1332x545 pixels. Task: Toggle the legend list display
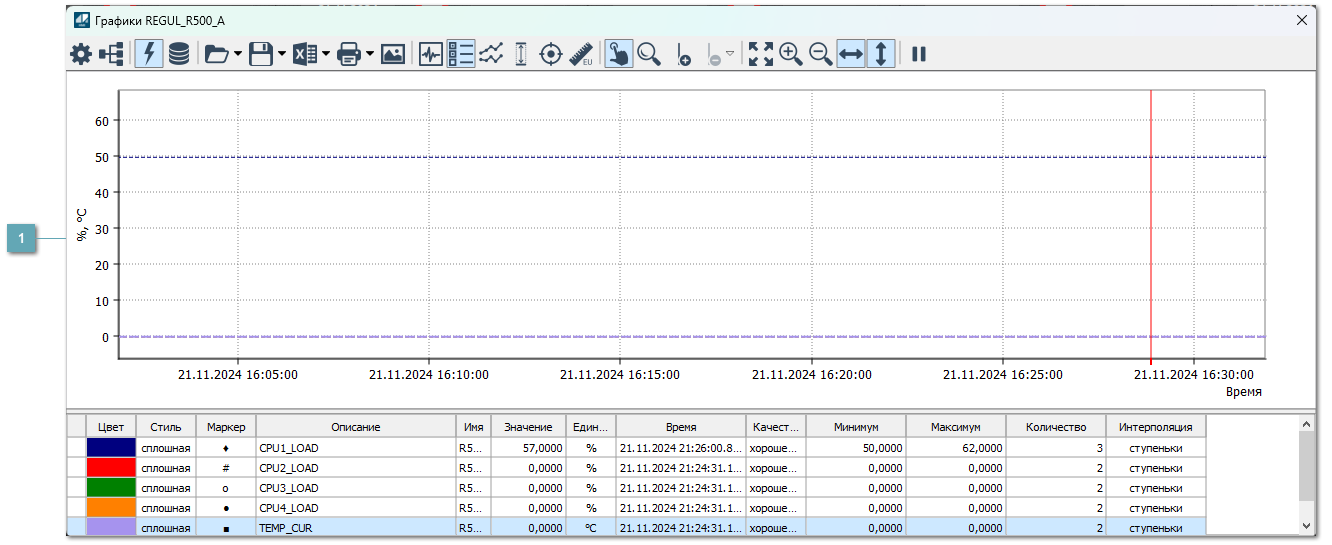coord(461,54)
